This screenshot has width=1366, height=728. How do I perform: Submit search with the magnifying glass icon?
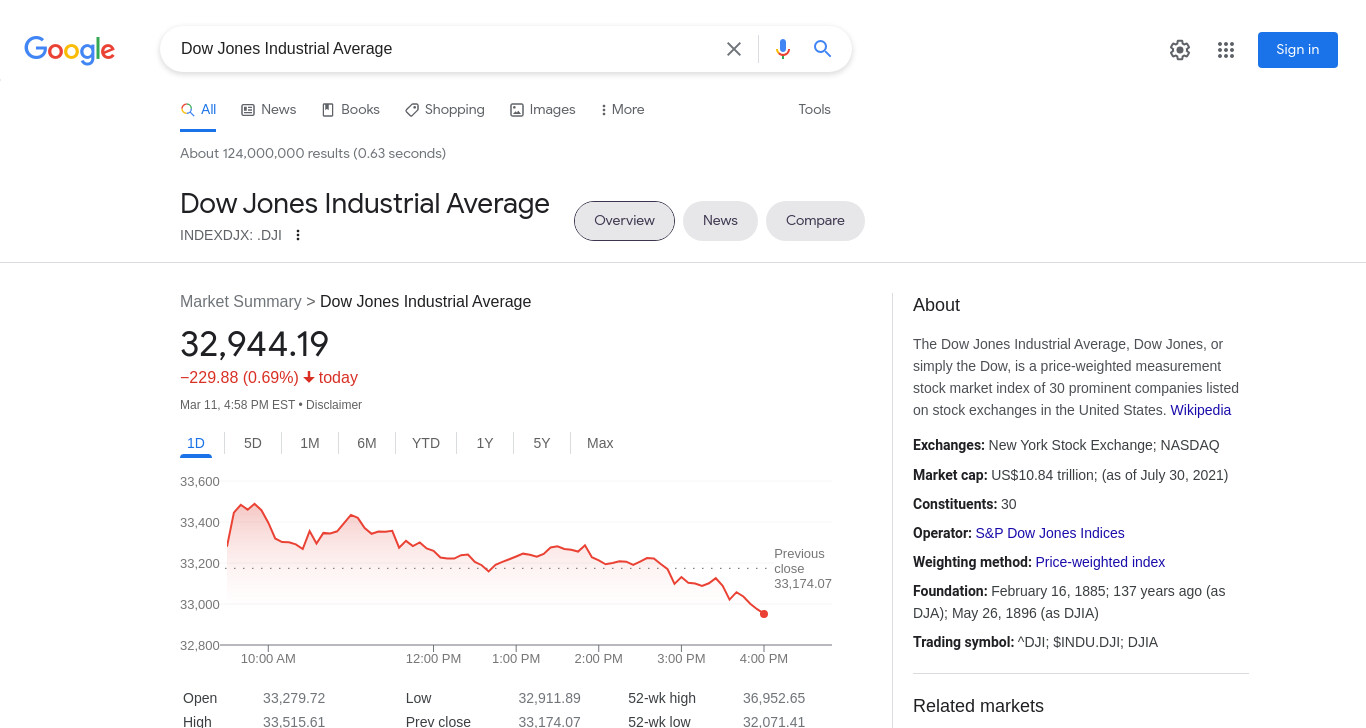(823, 49)
